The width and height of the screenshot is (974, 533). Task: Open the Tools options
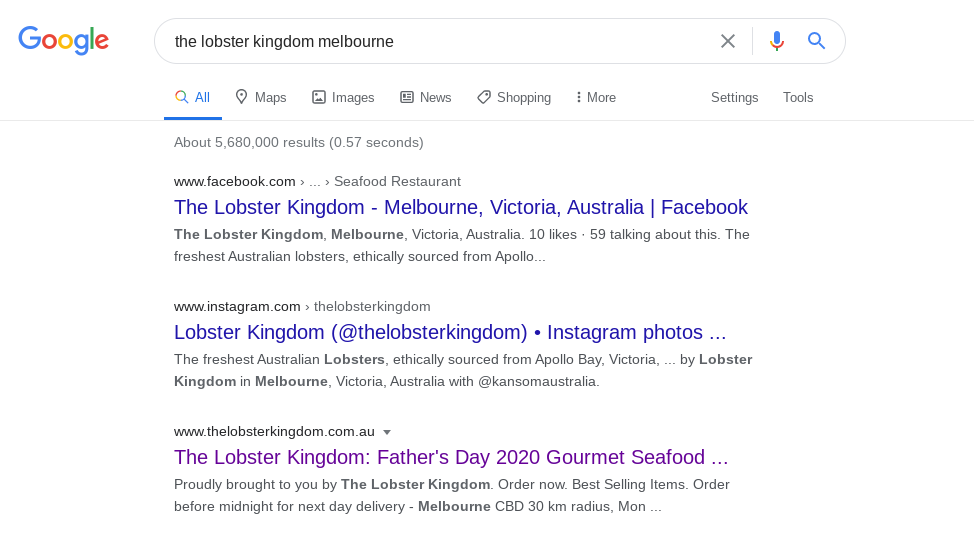tap(798, 97)
